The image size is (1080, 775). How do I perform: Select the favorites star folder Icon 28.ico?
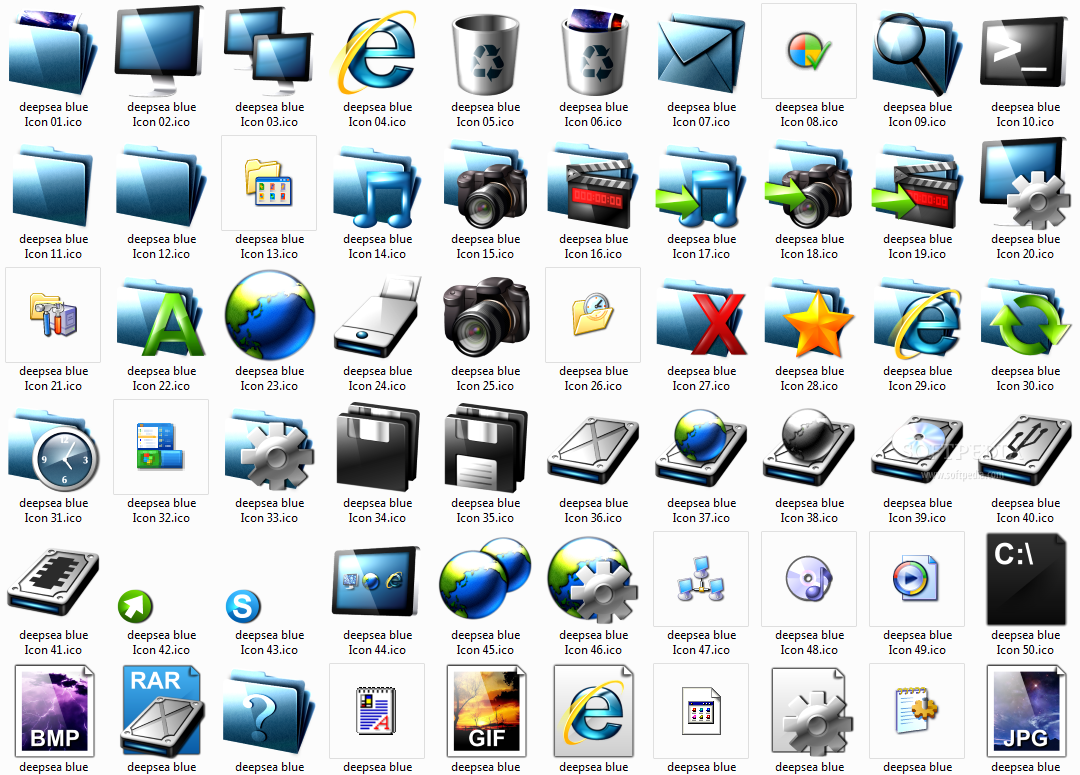(x=810, y=317)
